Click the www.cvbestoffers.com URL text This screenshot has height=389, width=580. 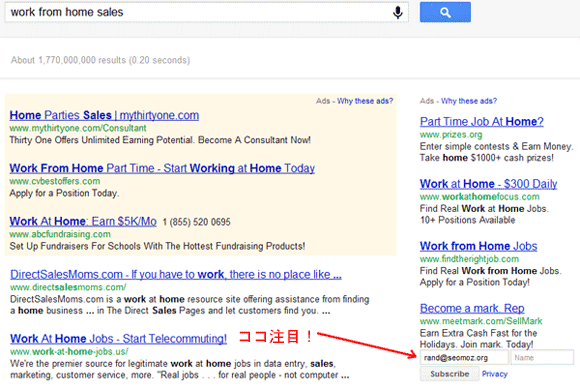(x=55, y=181)
